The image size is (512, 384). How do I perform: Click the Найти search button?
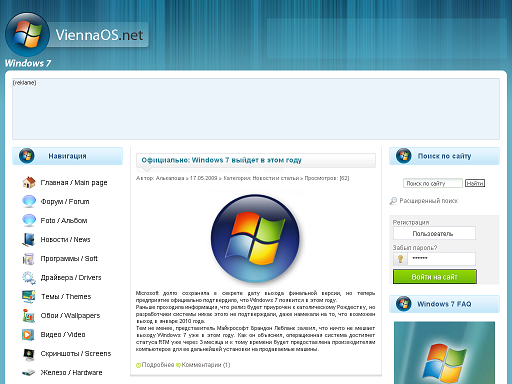pyautogui.click(x=475, y=183)
